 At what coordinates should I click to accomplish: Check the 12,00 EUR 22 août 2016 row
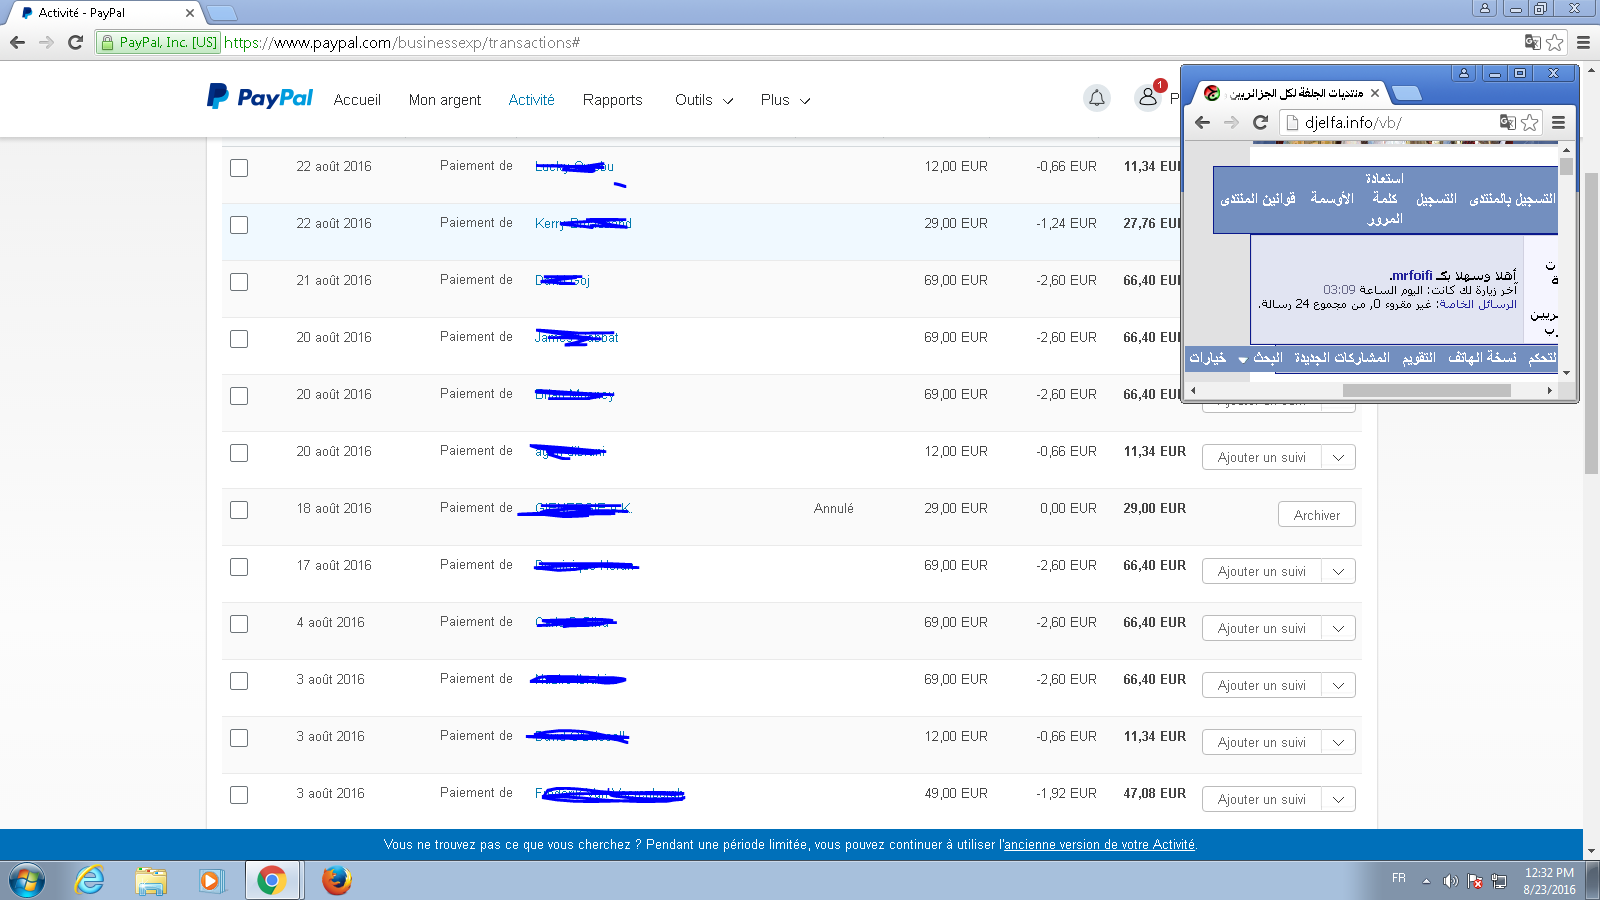pos(239,168)
